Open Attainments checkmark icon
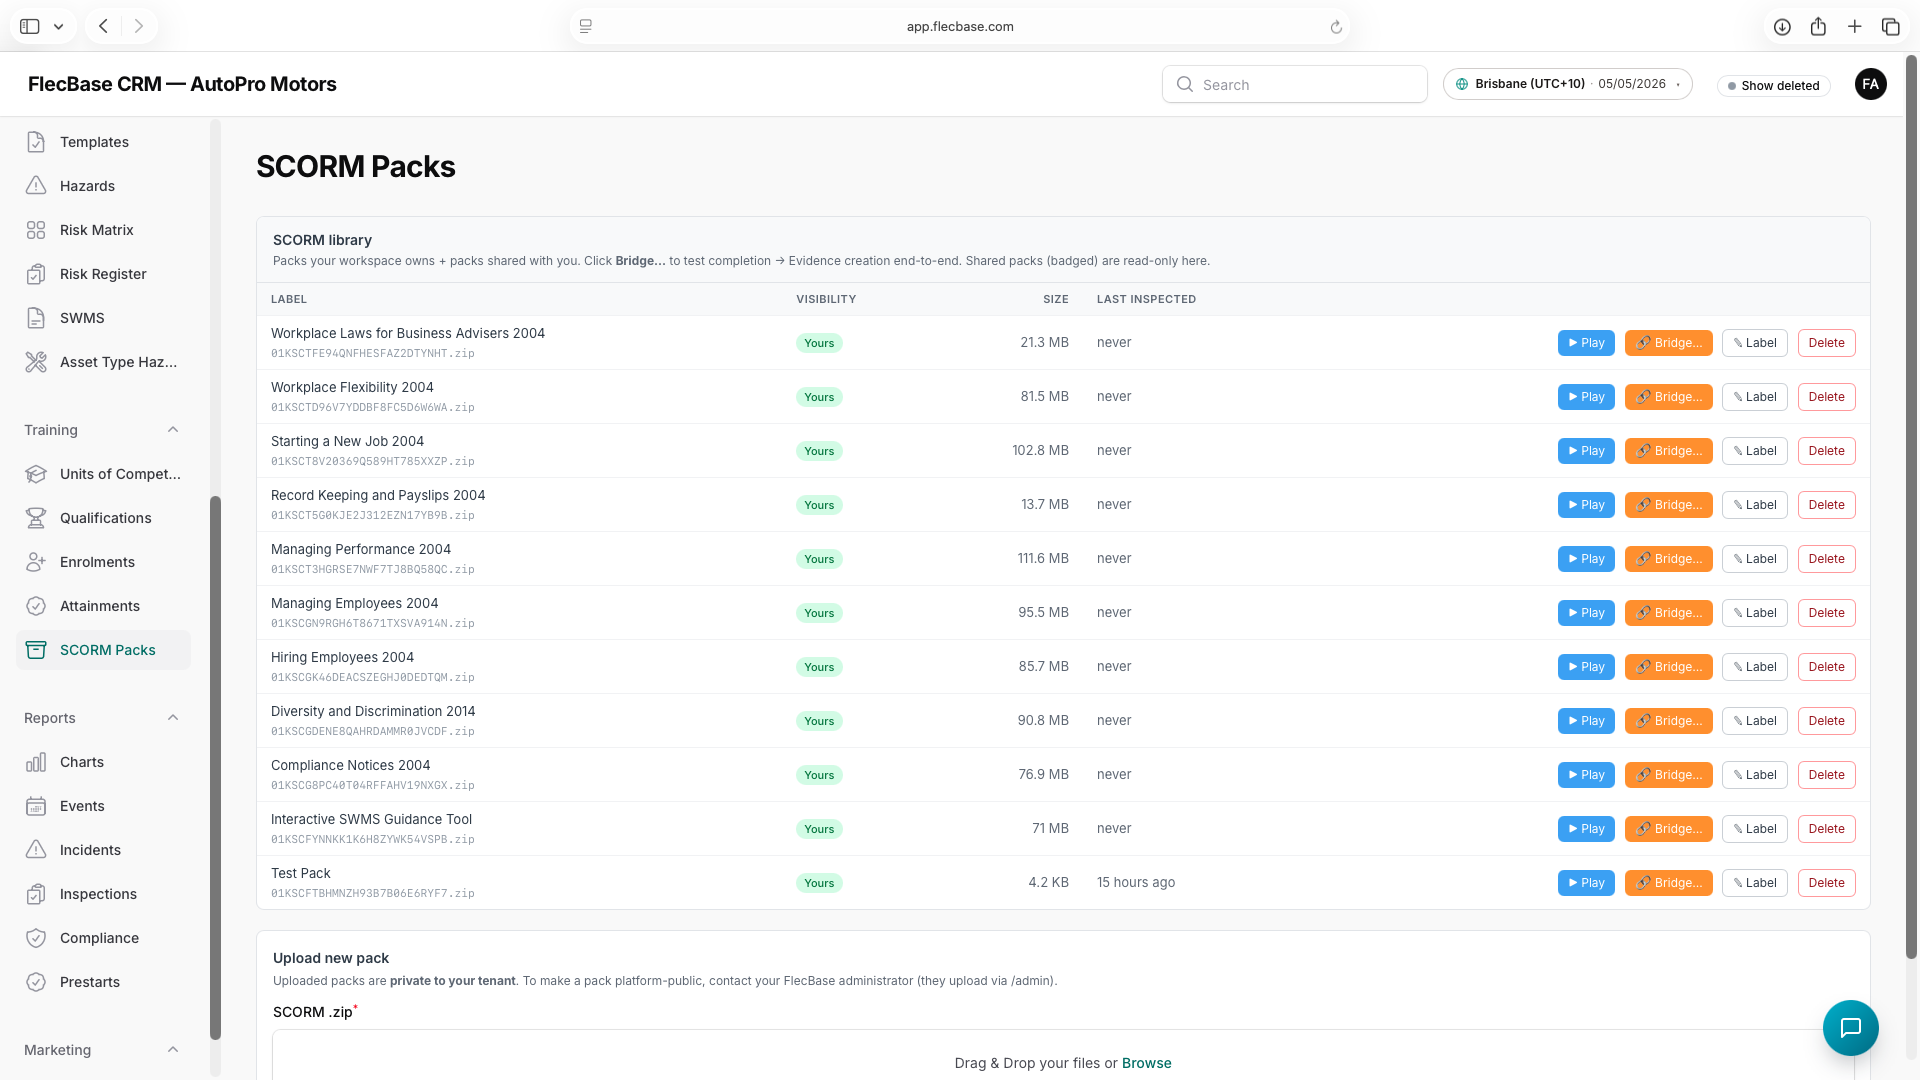This screenshot has height=1080, width=1920. point(36,606)
